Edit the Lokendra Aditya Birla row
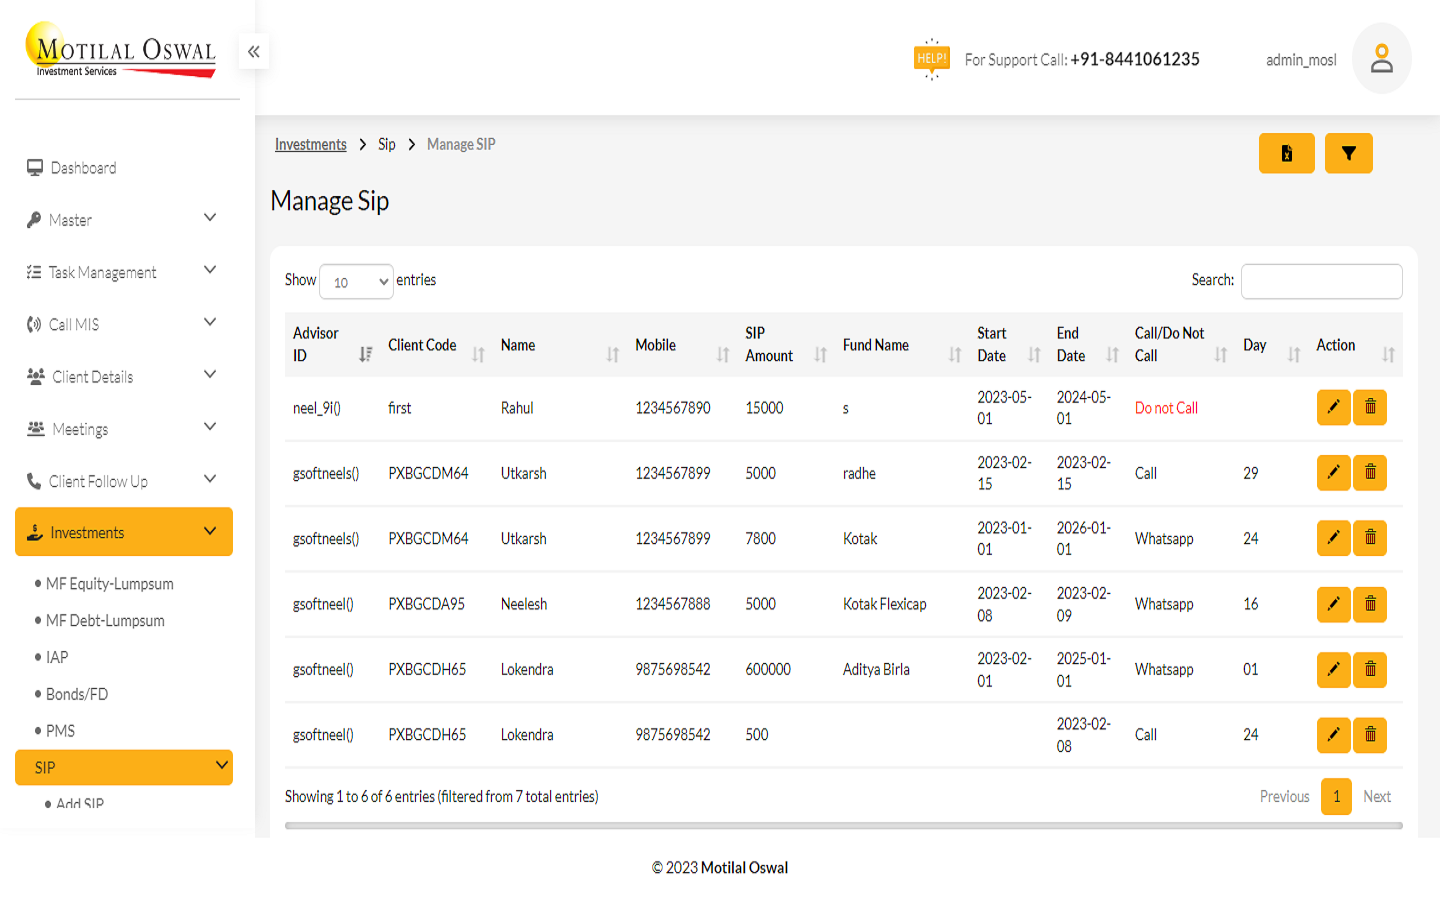Viewport: 1440px width, 897px height. tap(1333, 669)
